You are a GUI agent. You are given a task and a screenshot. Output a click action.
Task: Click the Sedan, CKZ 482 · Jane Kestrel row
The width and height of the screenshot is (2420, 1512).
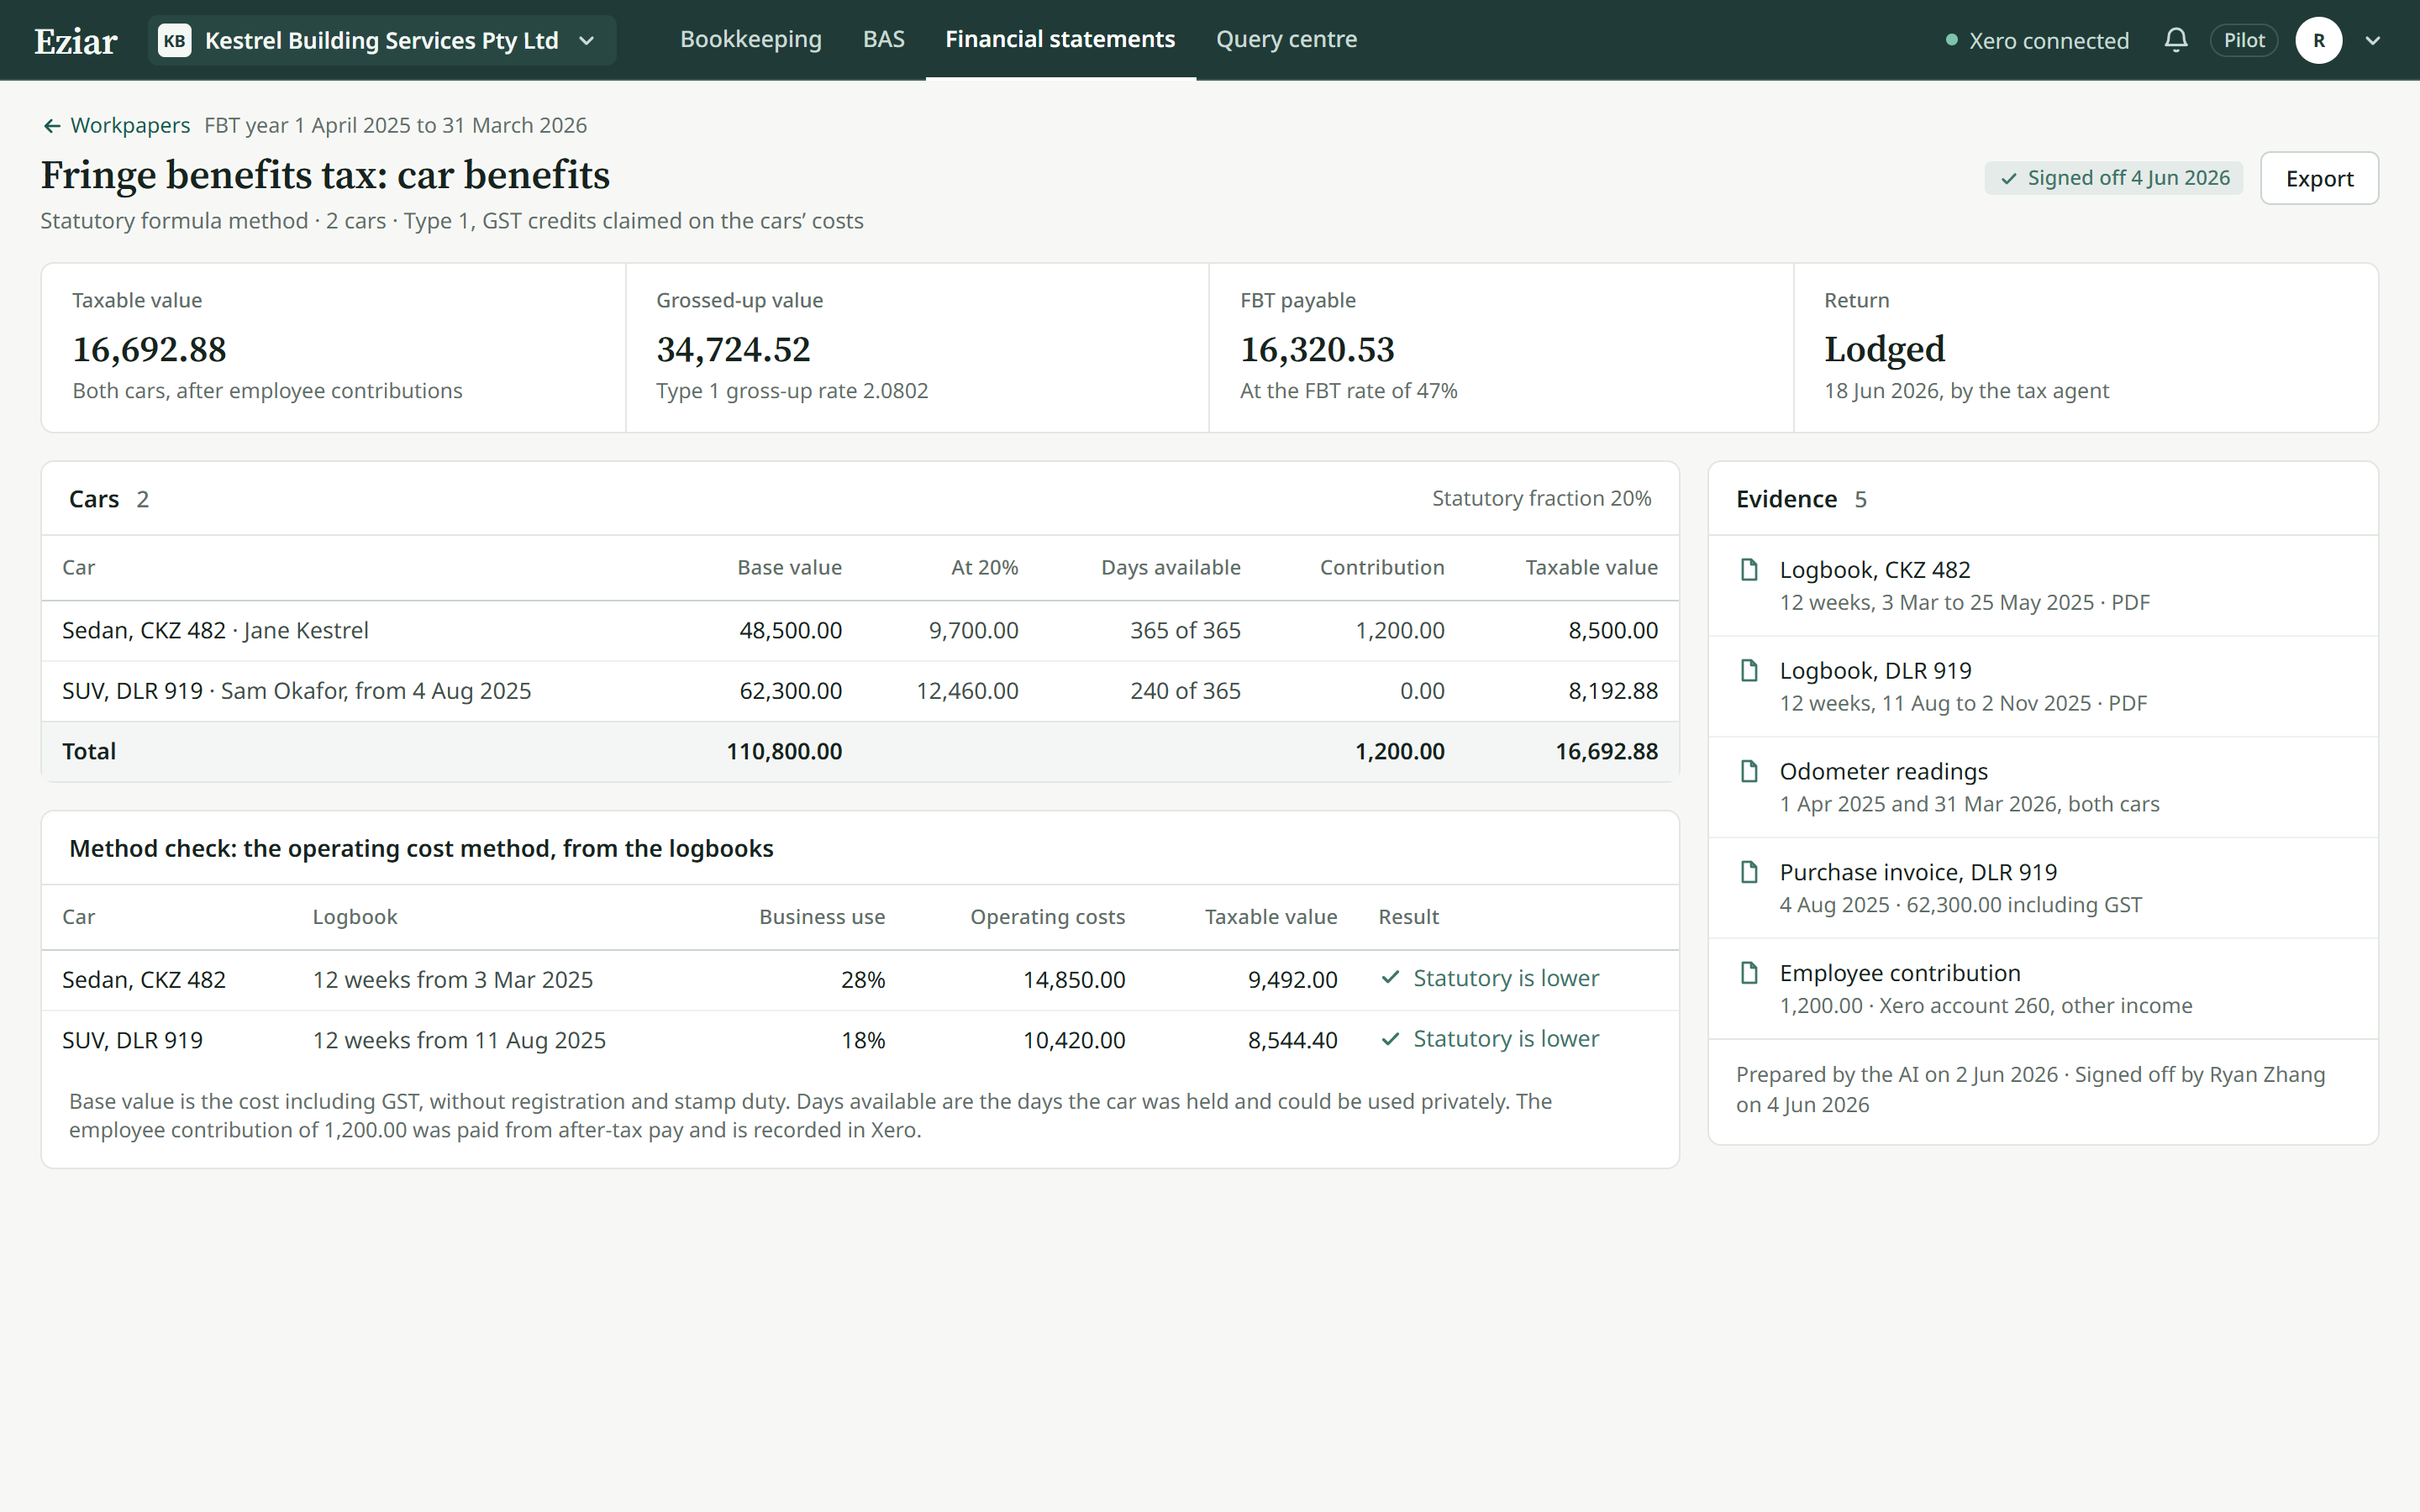[x=860, y=631]
